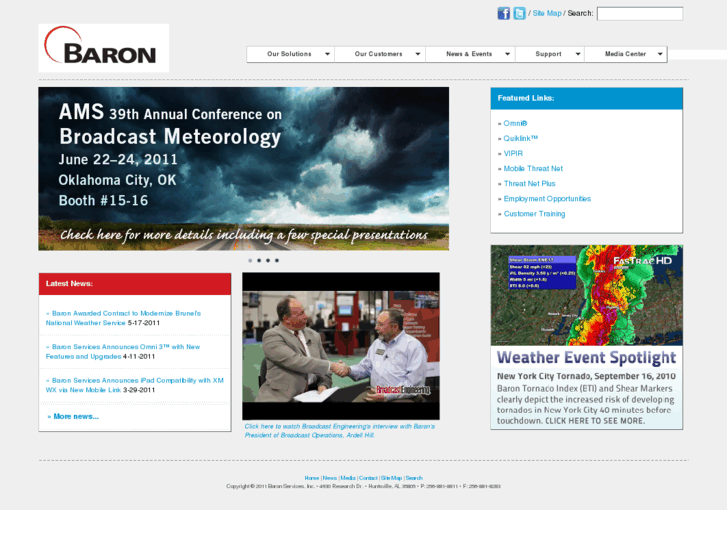Click the Baron logo
The image size is (727, 545).
point(104,48)
